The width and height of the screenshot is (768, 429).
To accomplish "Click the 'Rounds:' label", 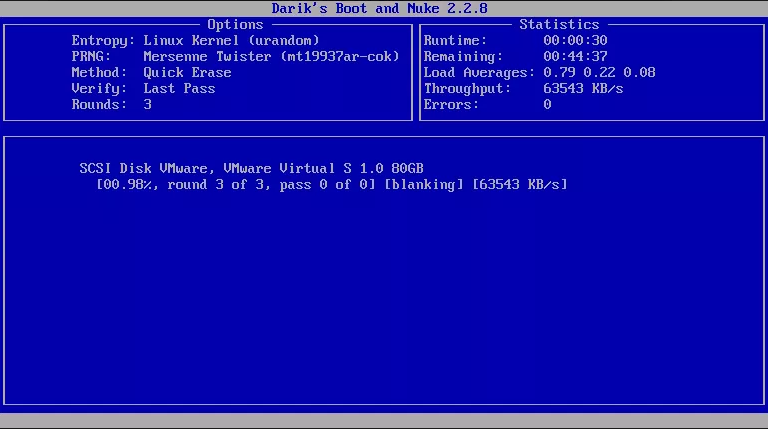I will (99, 105).
